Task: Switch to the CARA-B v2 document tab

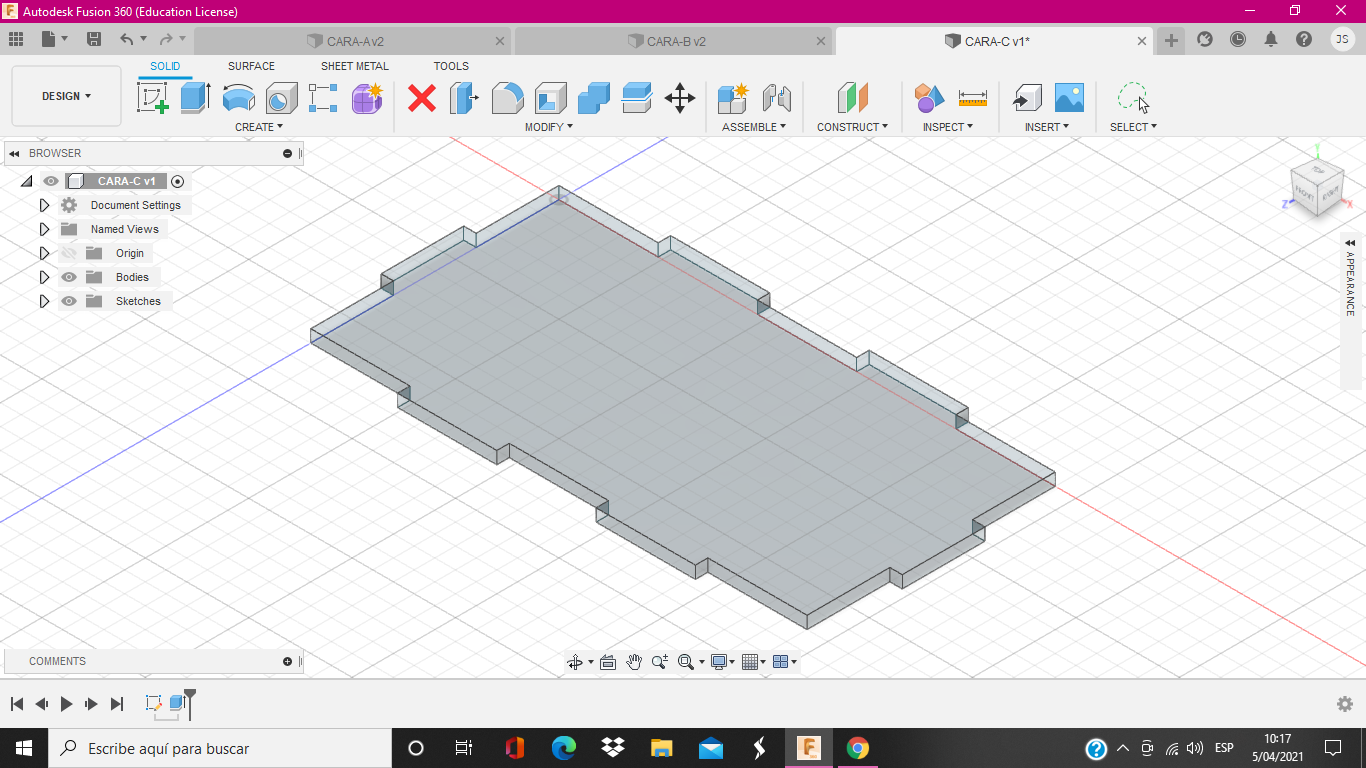Action: [673, 41]
